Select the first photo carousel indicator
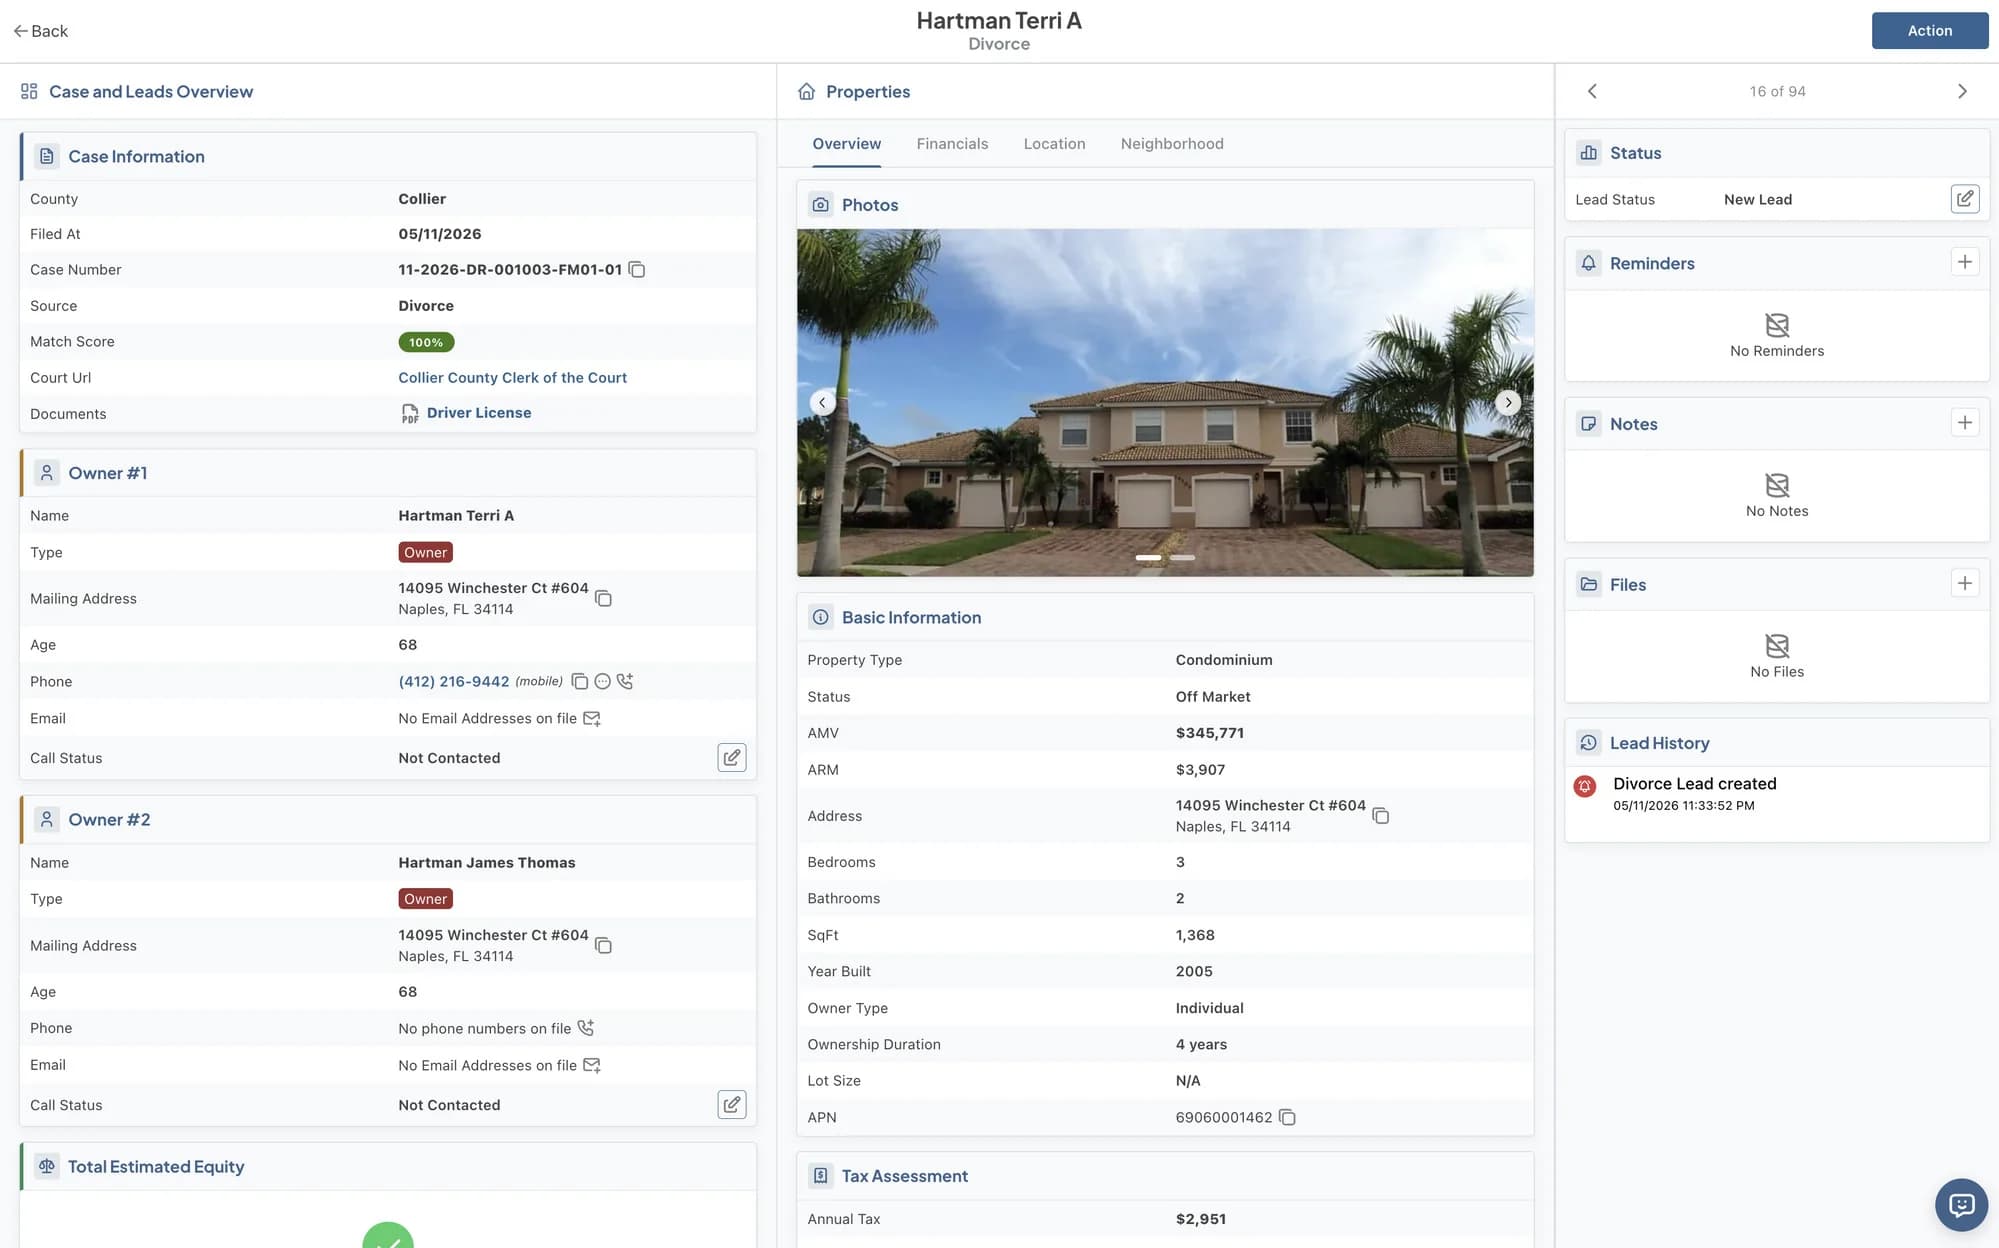The image size is (1999, 1248). [1148, 557]
